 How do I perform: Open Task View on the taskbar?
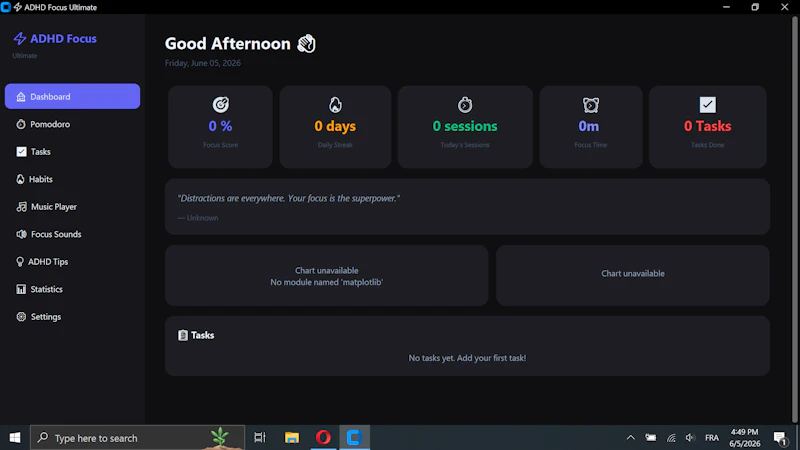[x=260, y=438]
